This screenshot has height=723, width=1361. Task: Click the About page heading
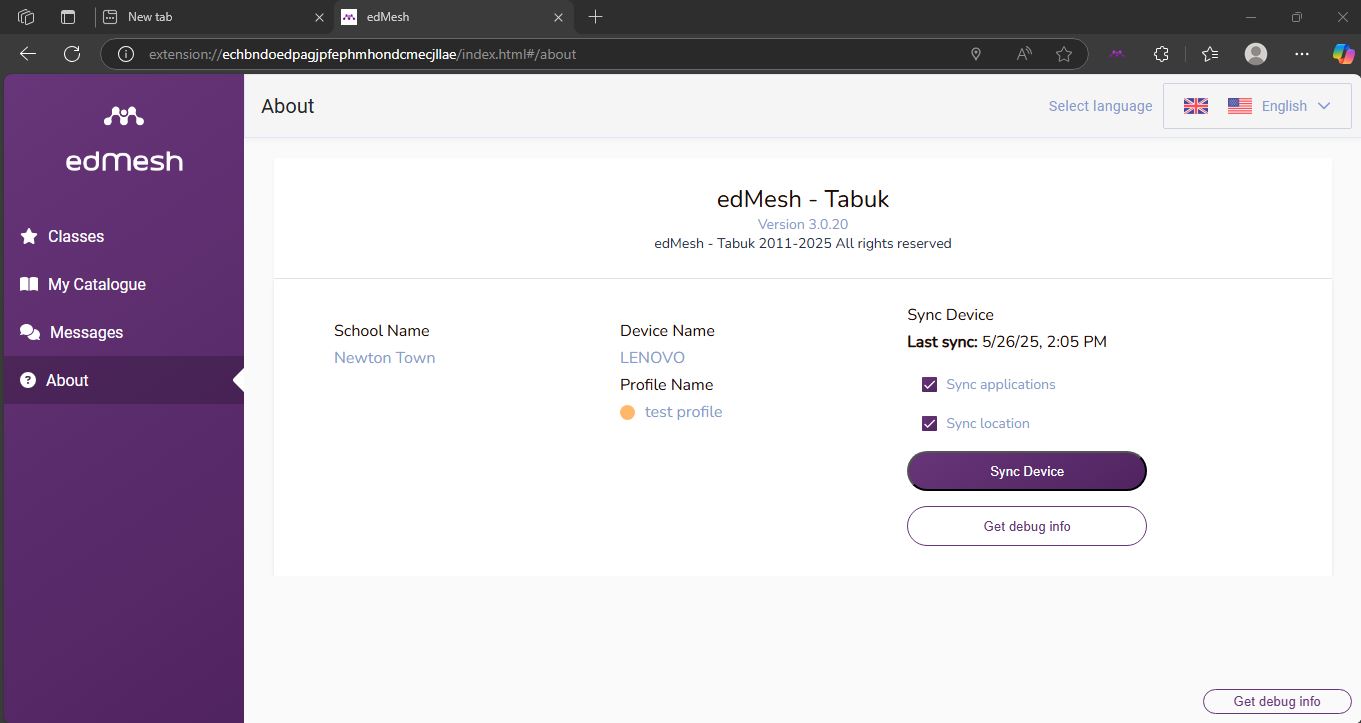tap(288, 106)
